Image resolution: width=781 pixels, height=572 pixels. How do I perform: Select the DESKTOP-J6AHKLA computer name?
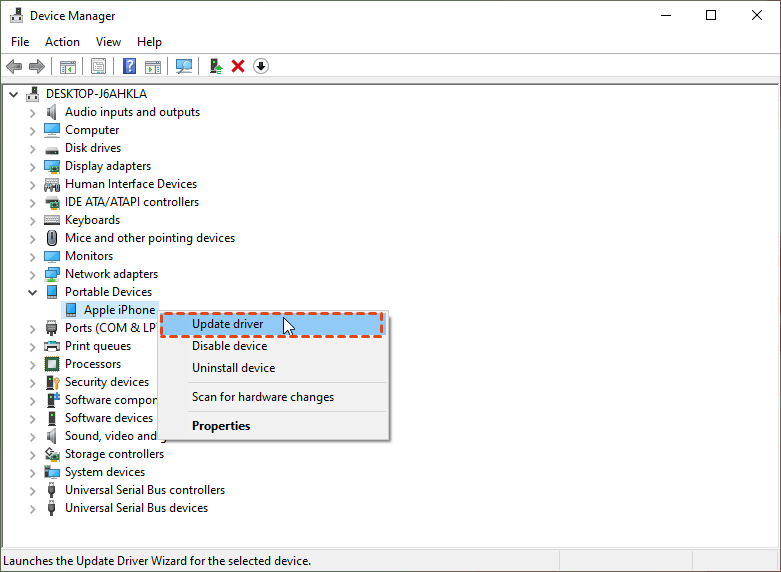click(97, 94)
